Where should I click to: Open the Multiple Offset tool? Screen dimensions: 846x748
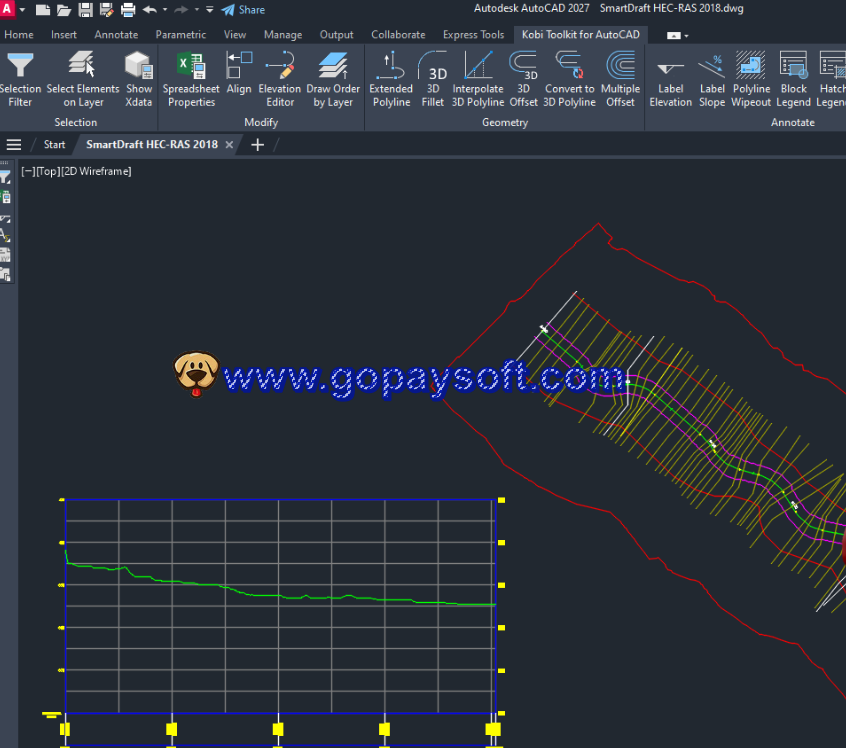[x=620, y=79]
